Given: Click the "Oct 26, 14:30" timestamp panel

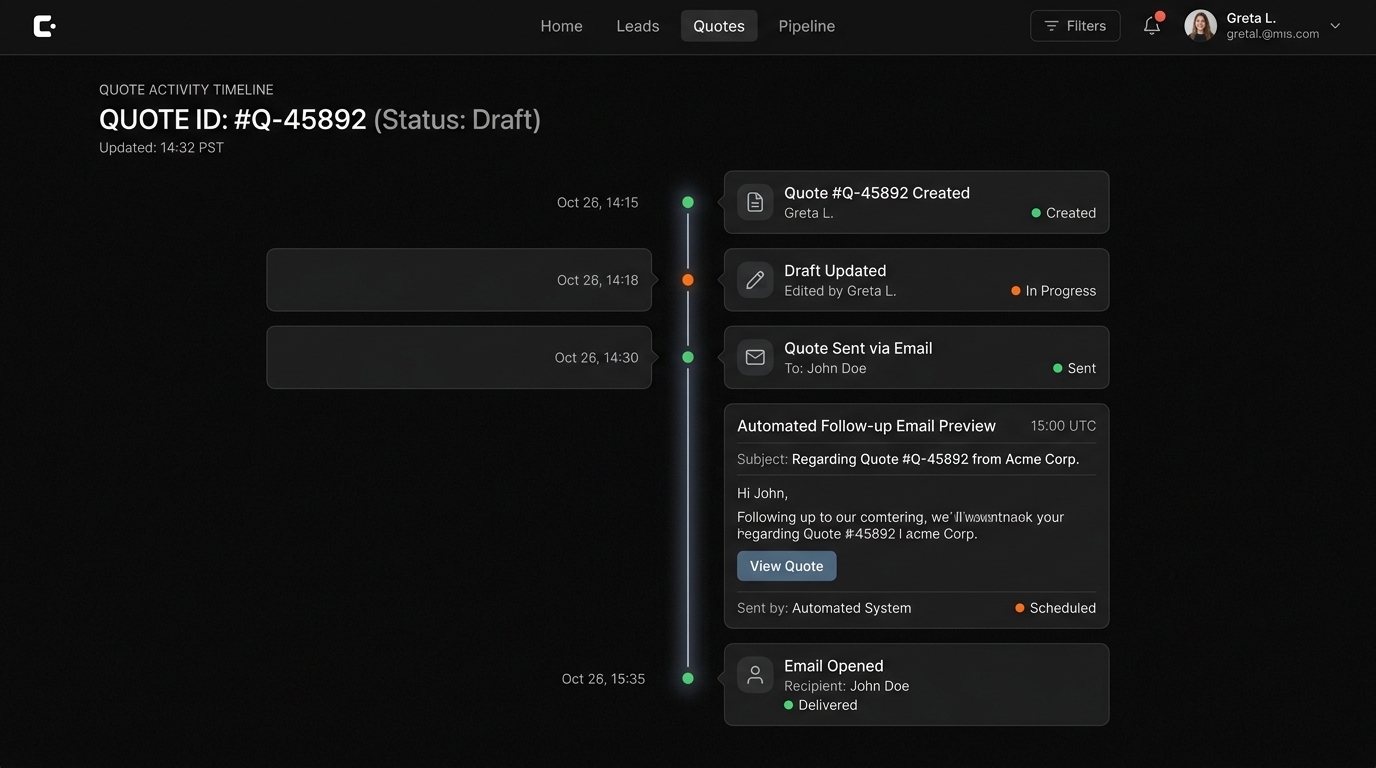Looking at the screenshot, I should [459, 357].
